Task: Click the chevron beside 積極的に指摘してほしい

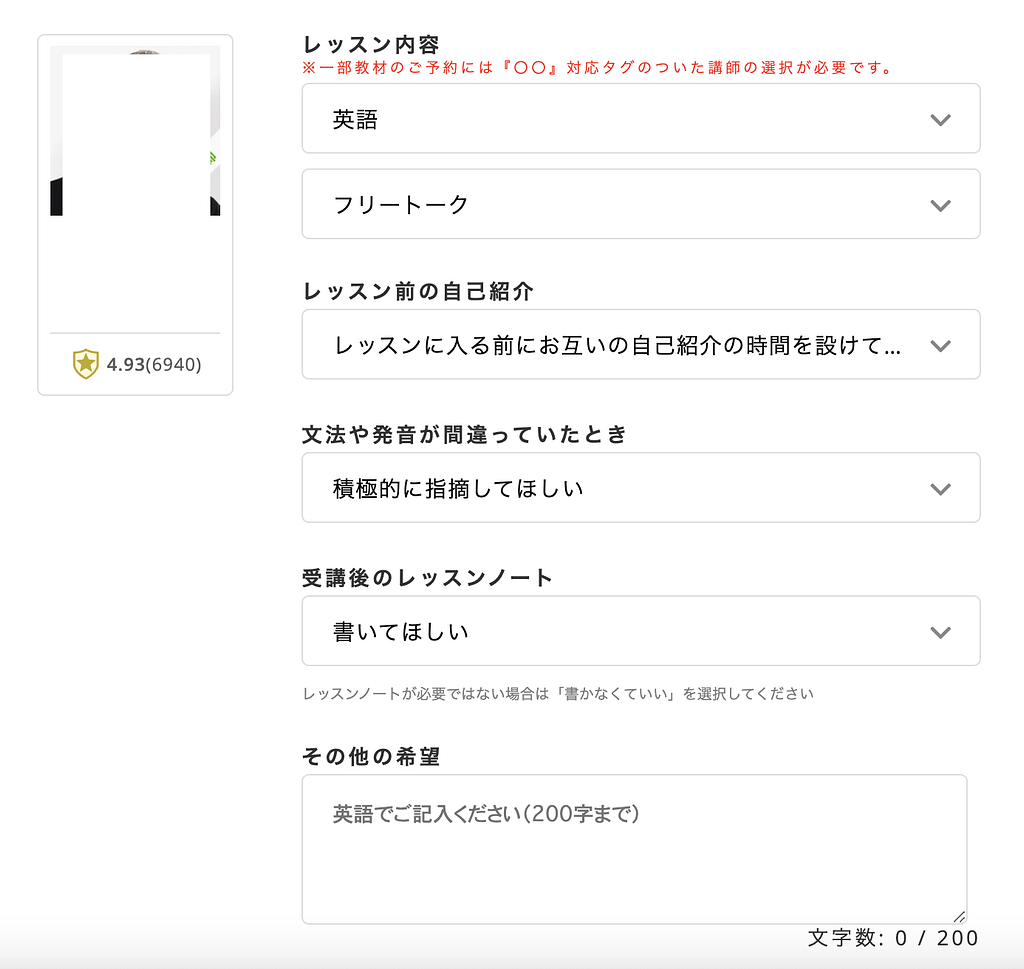Action: tap(939, 488)
